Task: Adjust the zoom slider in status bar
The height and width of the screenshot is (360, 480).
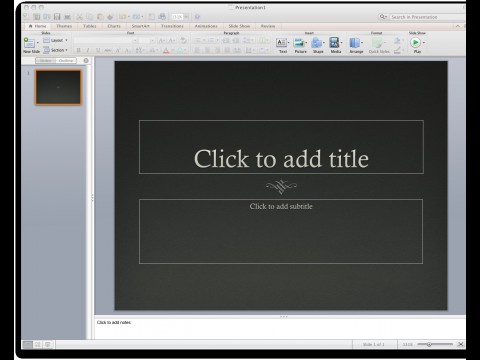Action: (435, 344)
